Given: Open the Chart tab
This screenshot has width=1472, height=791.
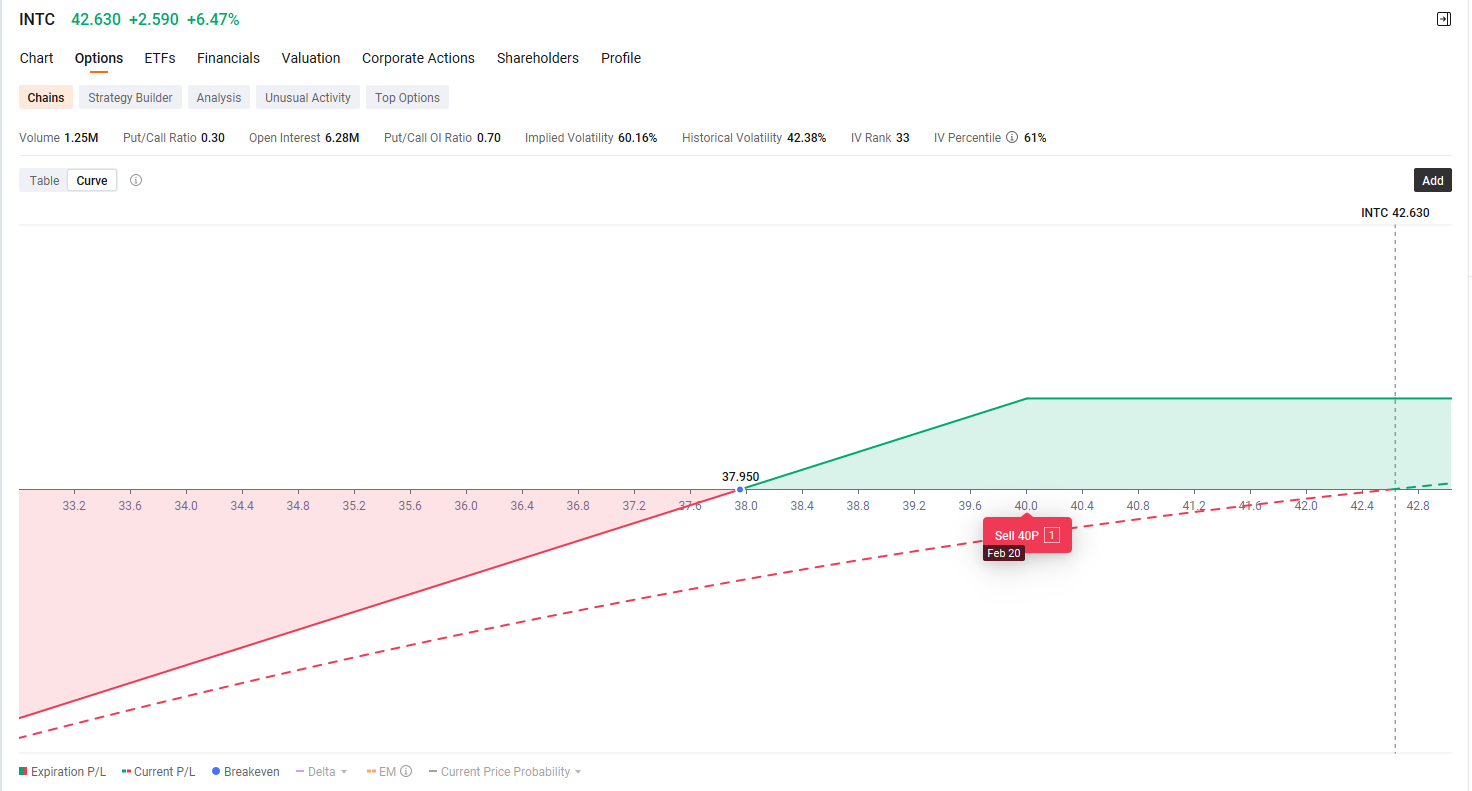Looking at the screenshot, I should pos(37,58).
